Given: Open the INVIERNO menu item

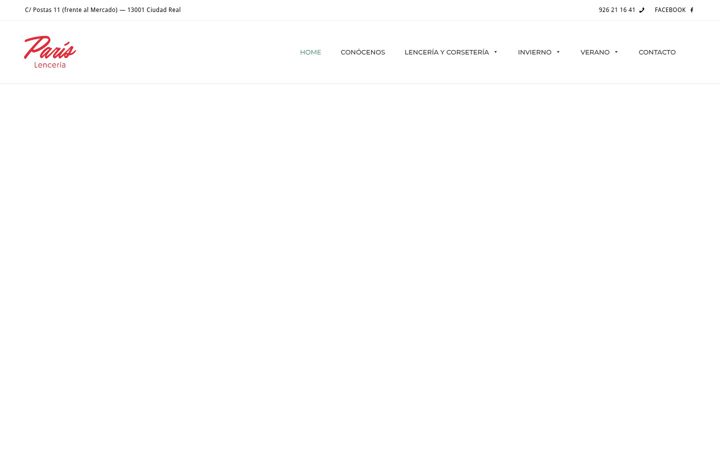Looking at the screenshot, I should [534, 52].
